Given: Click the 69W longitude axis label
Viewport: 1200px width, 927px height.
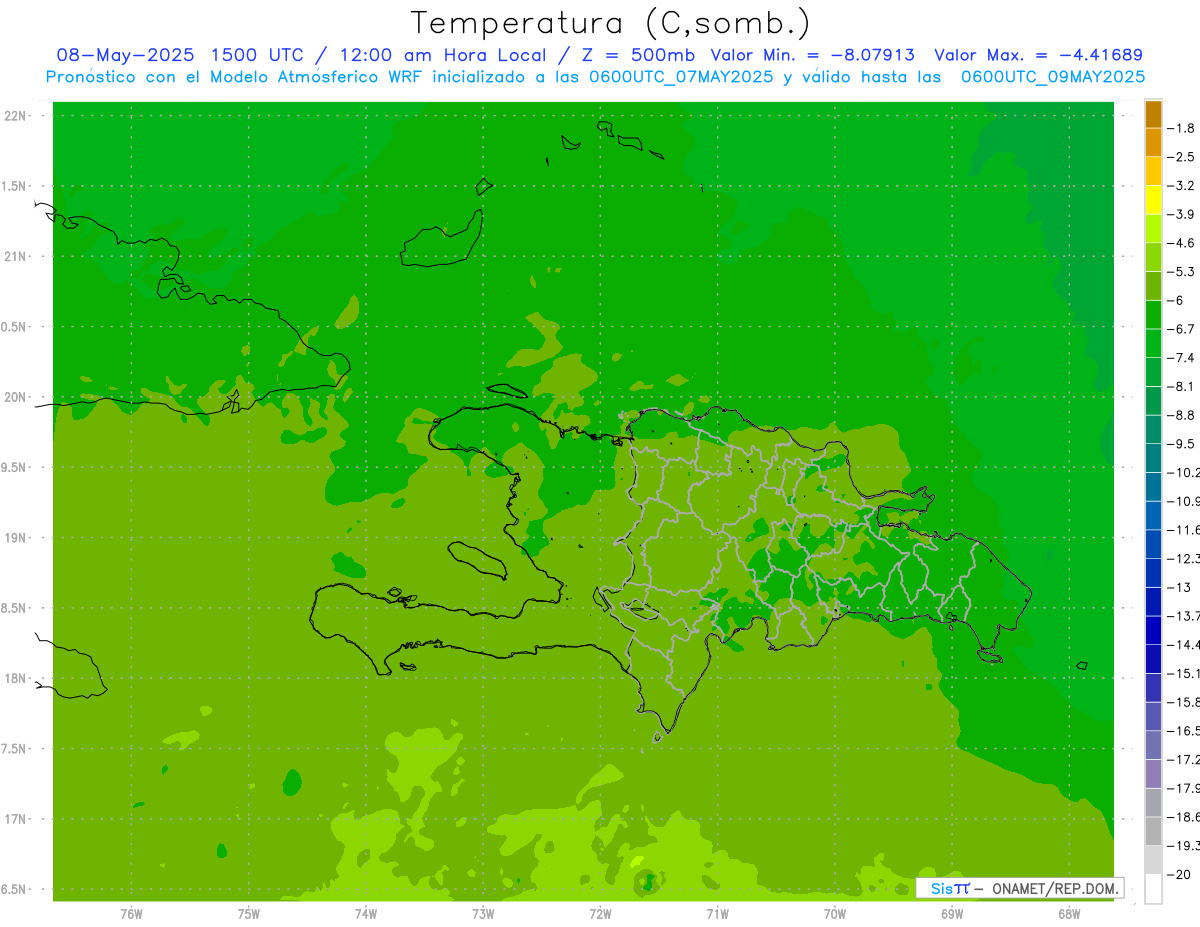Looking at the screenshot, I should click(952, 913).
